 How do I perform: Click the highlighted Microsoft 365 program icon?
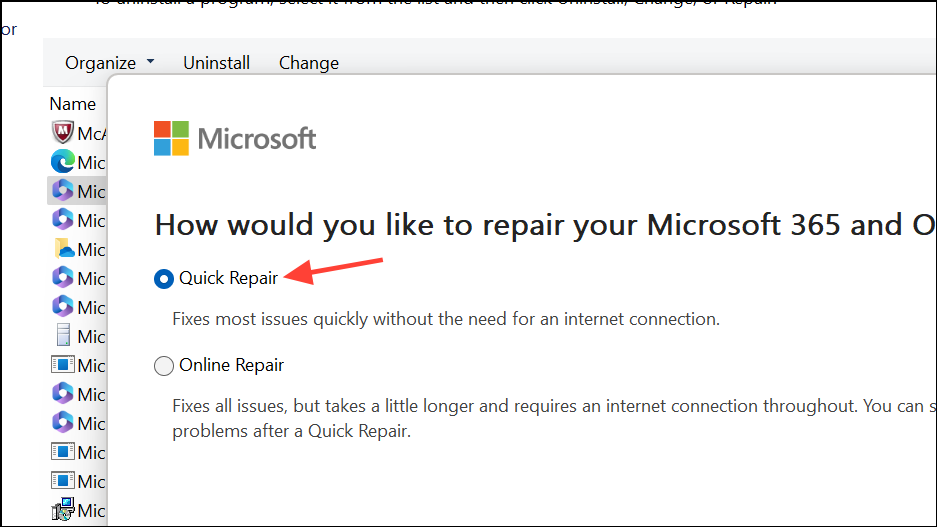point(62,191)
